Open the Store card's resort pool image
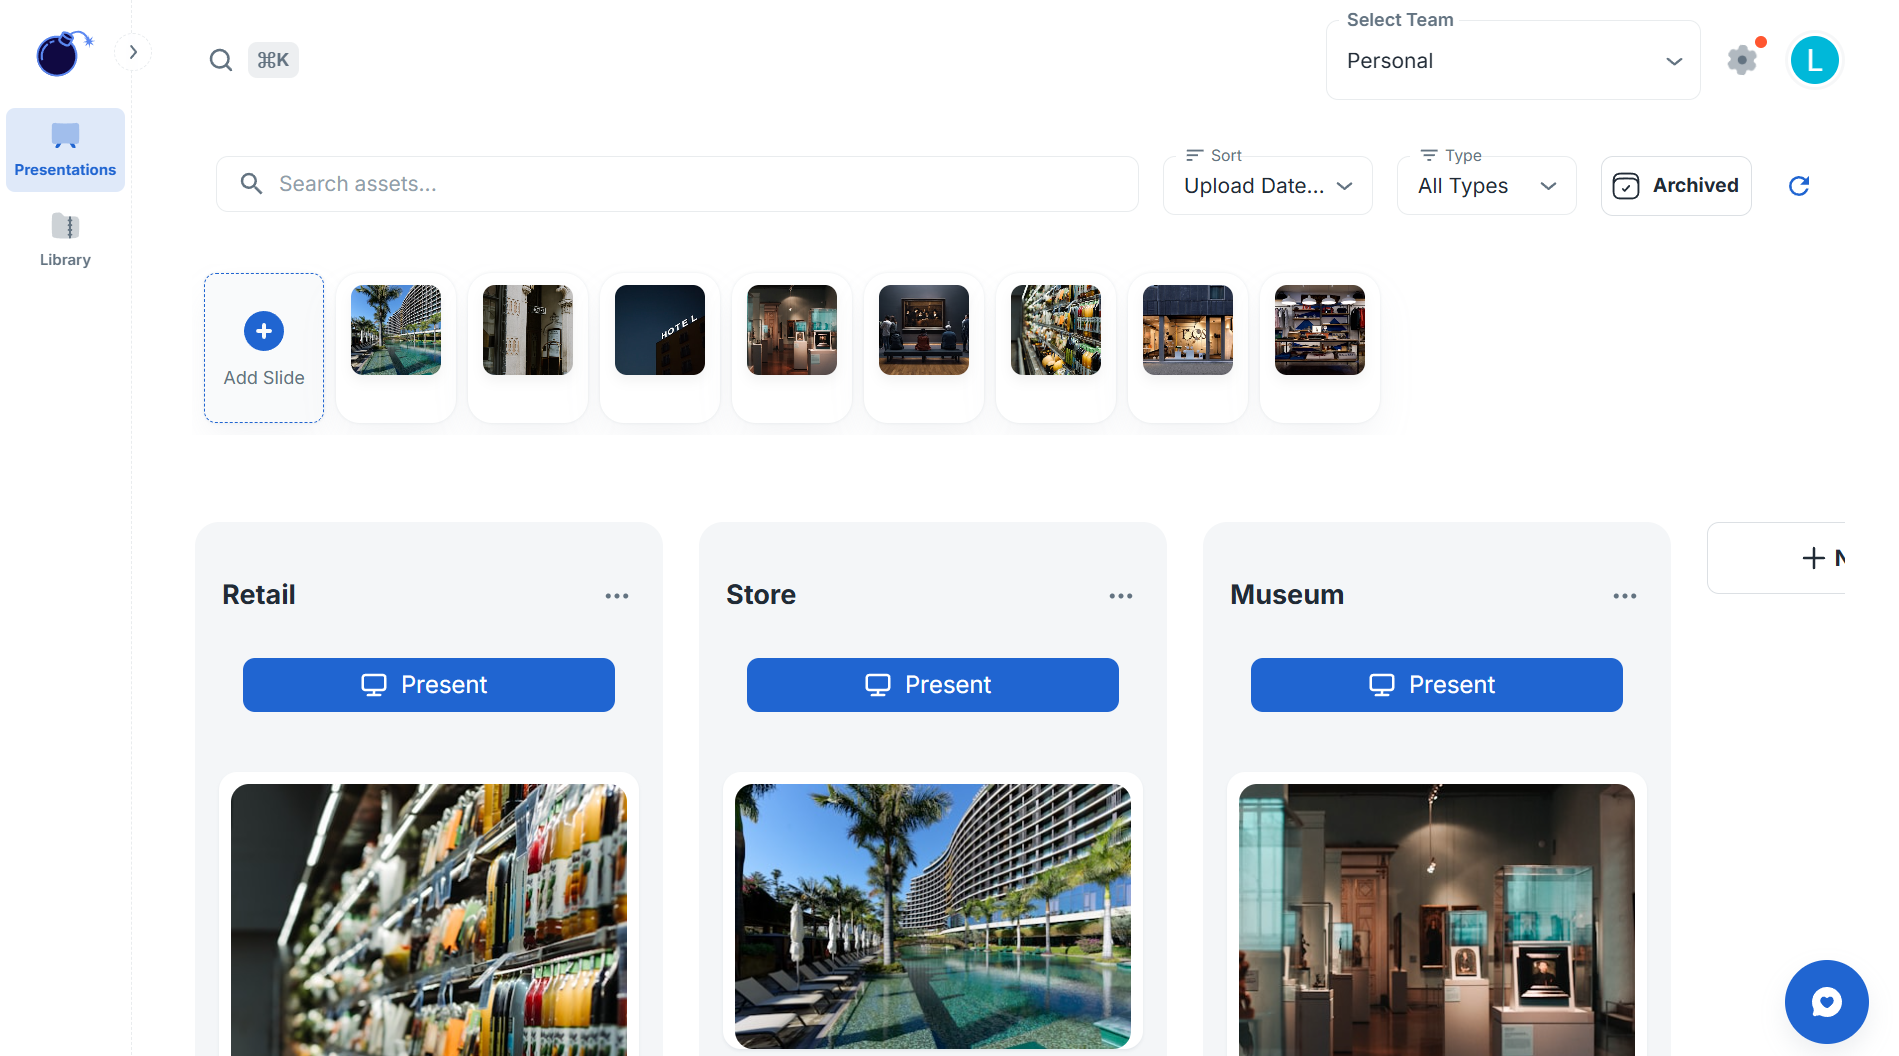Screen dimensions: 1899x1056 933,916
